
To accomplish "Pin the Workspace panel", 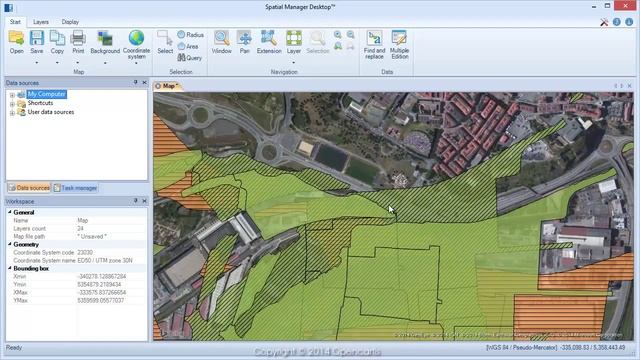I will point(136,201).
